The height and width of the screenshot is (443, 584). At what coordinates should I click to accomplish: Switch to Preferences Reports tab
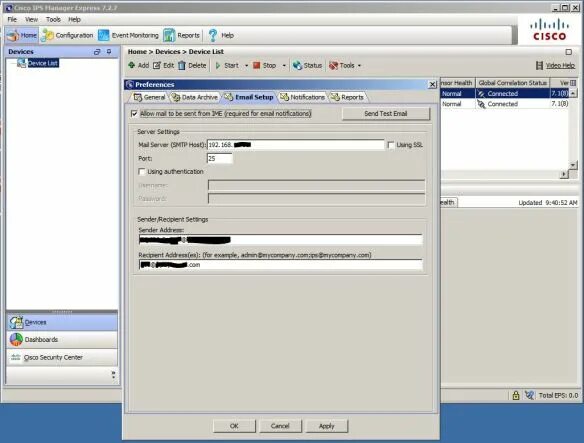coord(347,97)
